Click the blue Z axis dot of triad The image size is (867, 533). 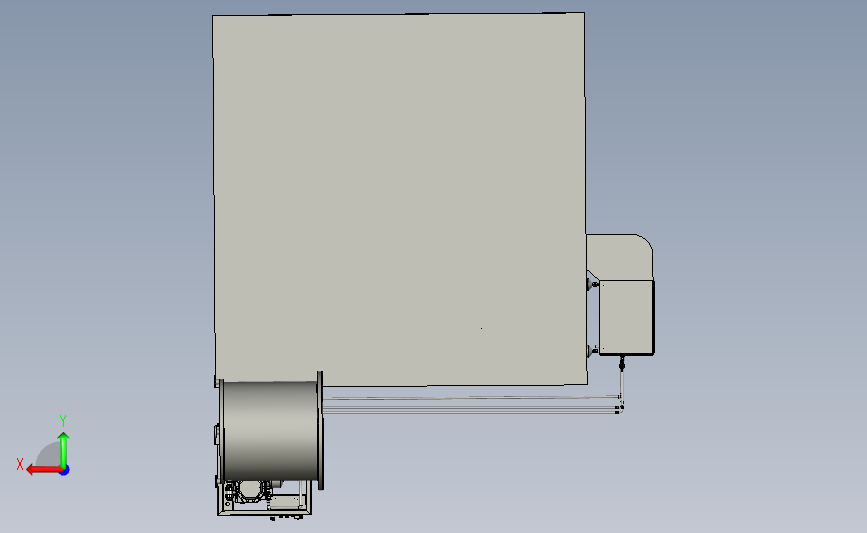click(65, 471)
